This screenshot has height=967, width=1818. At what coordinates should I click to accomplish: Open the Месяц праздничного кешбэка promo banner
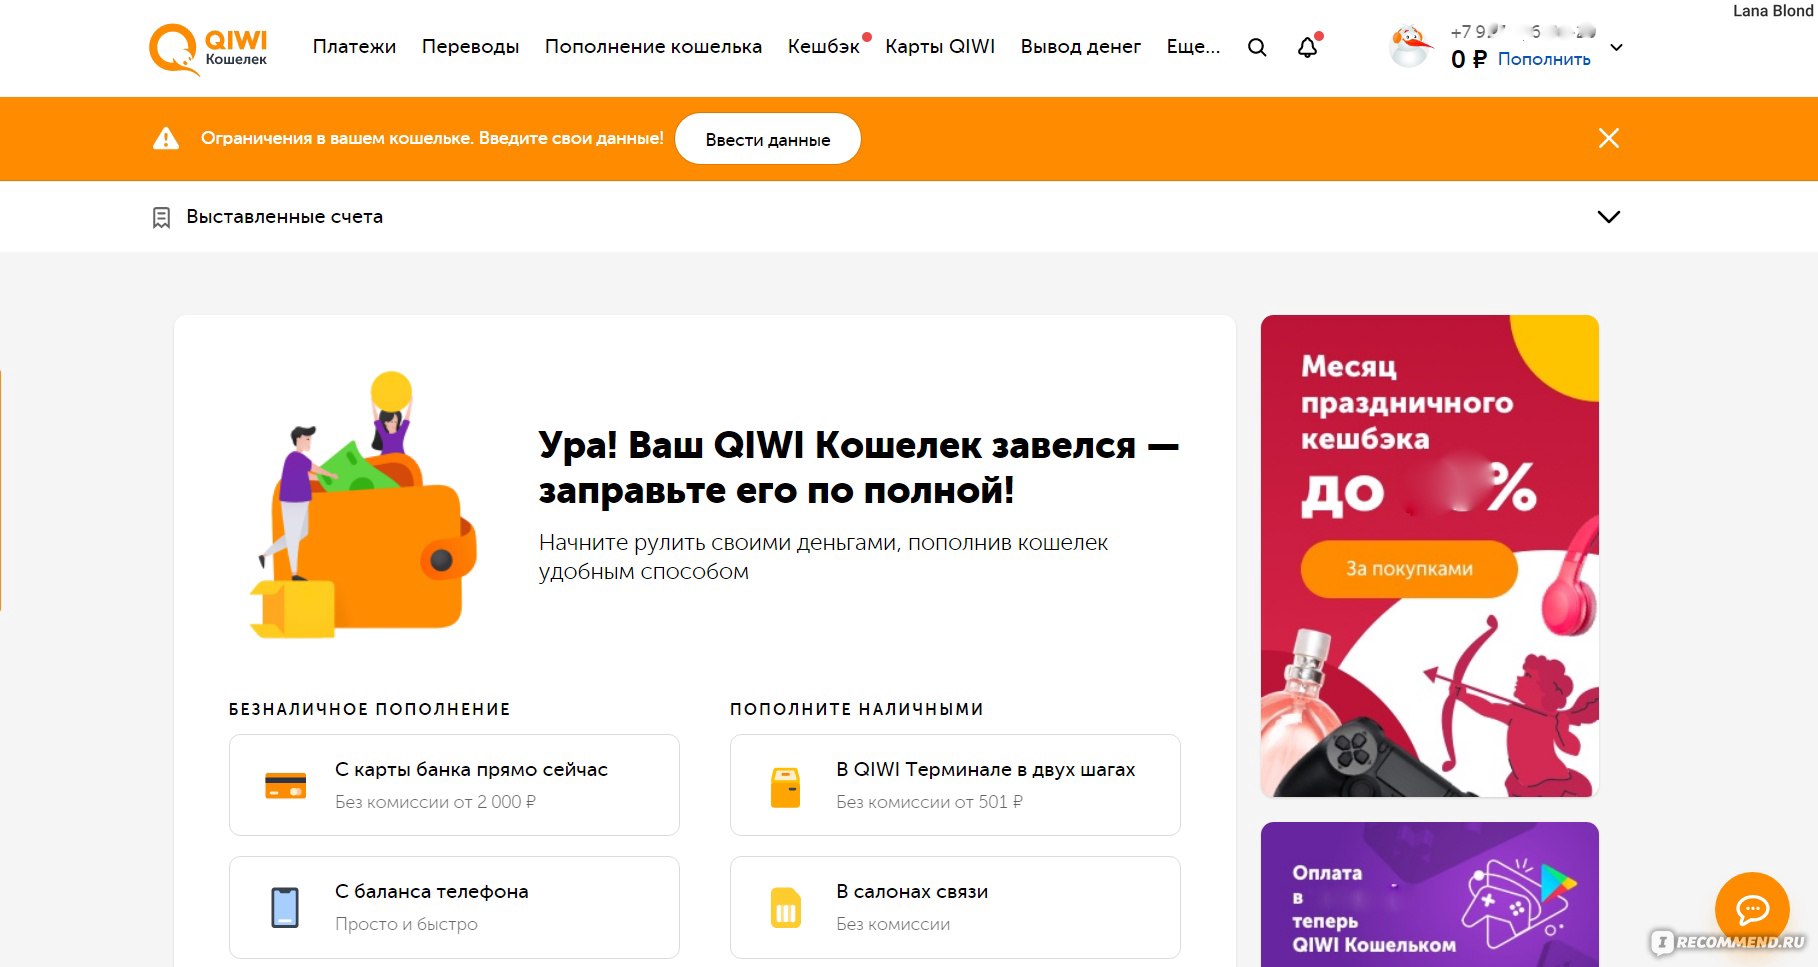[x=1429, y=556]
